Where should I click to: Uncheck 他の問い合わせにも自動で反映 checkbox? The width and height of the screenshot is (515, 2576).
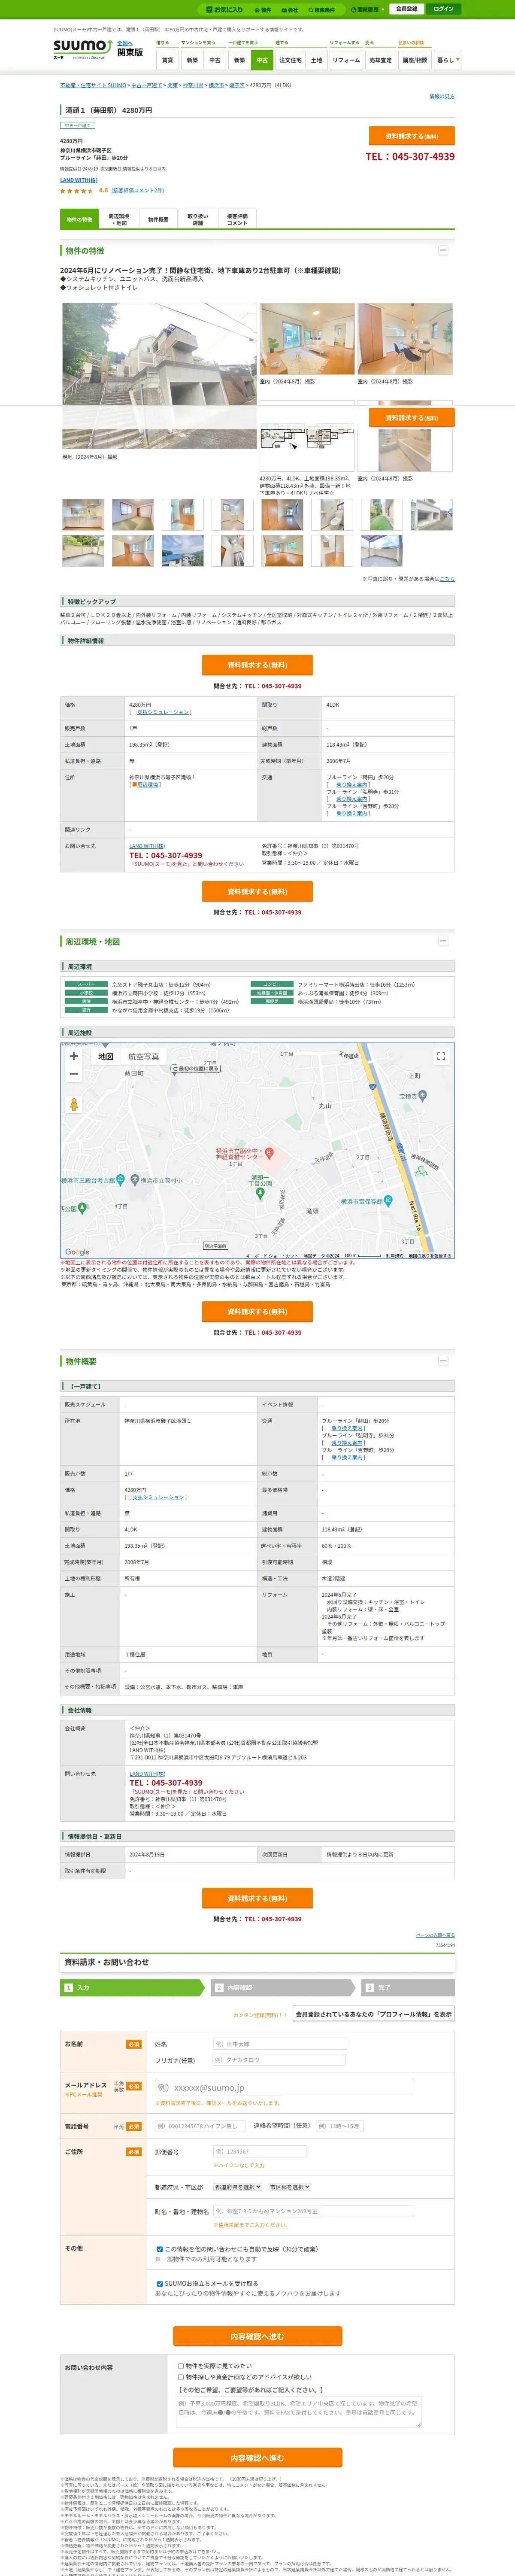(160, 2249)
